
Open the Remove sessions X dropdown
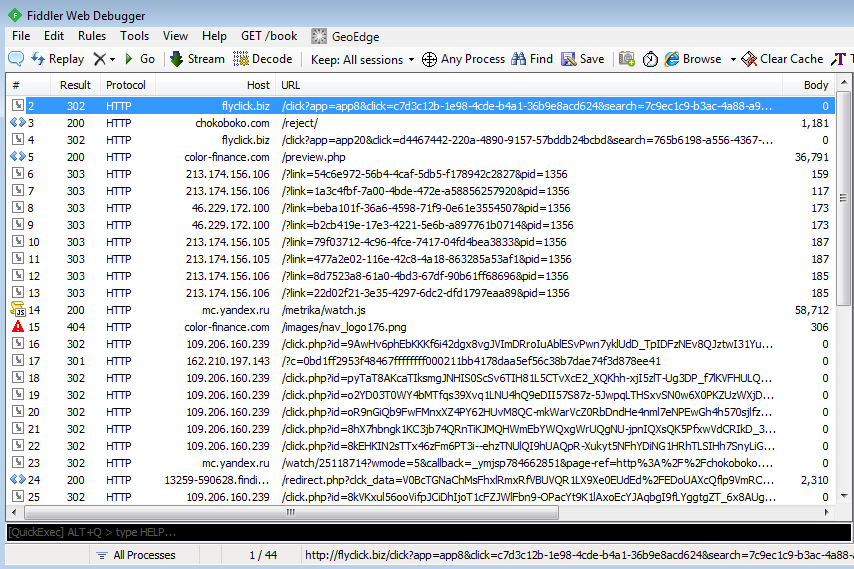(x=112, y=59)
